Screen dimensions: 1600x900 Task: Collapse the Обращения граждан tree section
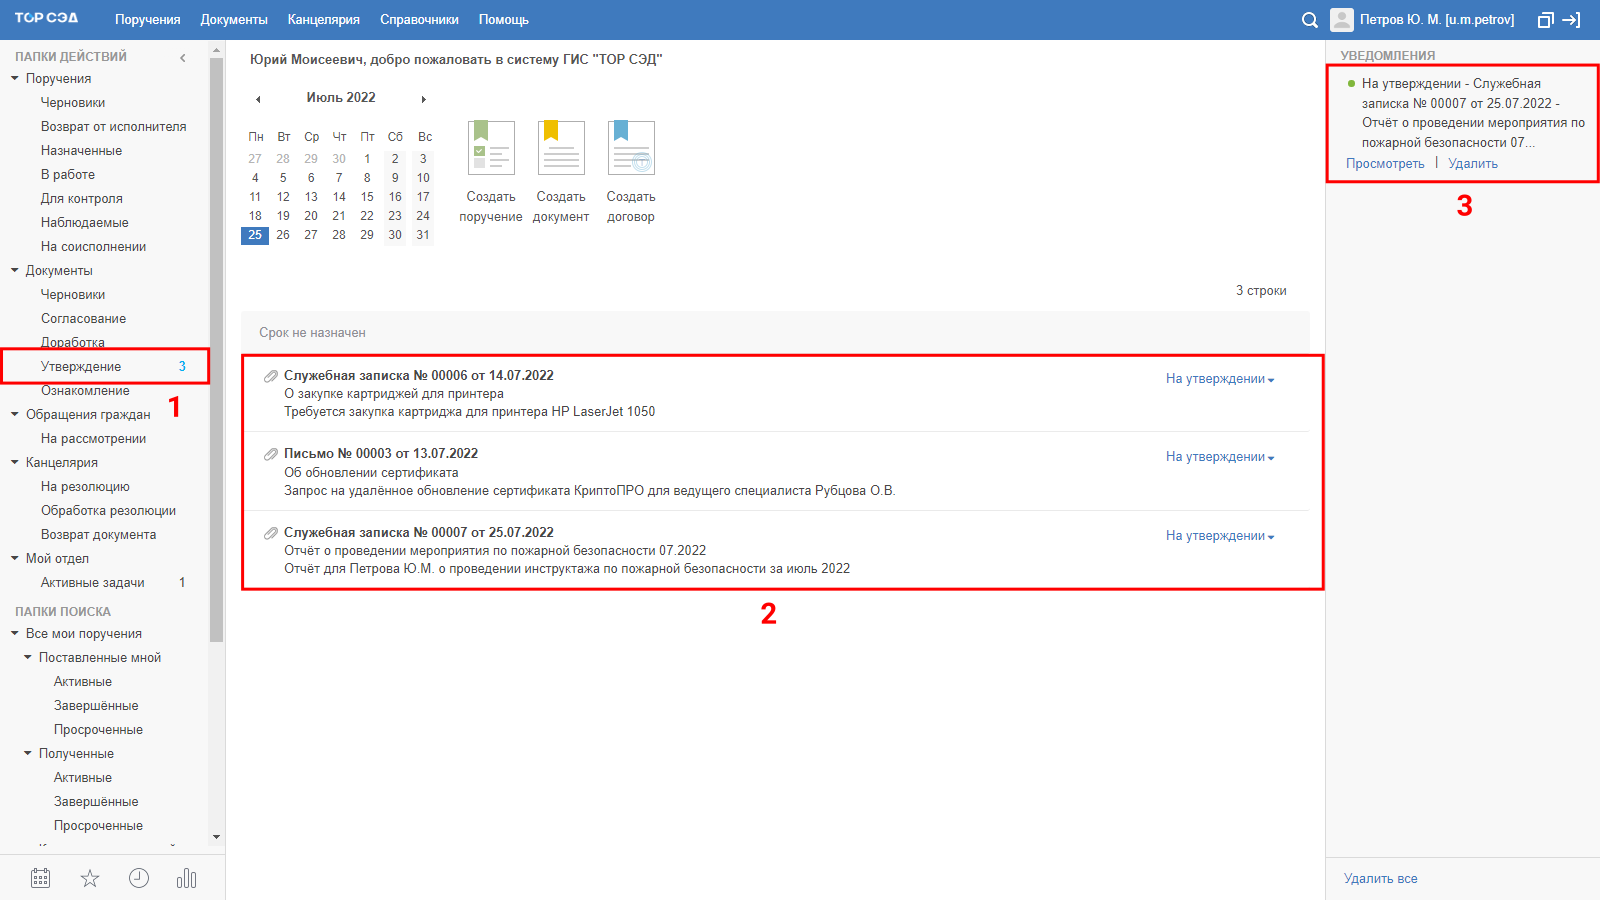tap(15, 414)
